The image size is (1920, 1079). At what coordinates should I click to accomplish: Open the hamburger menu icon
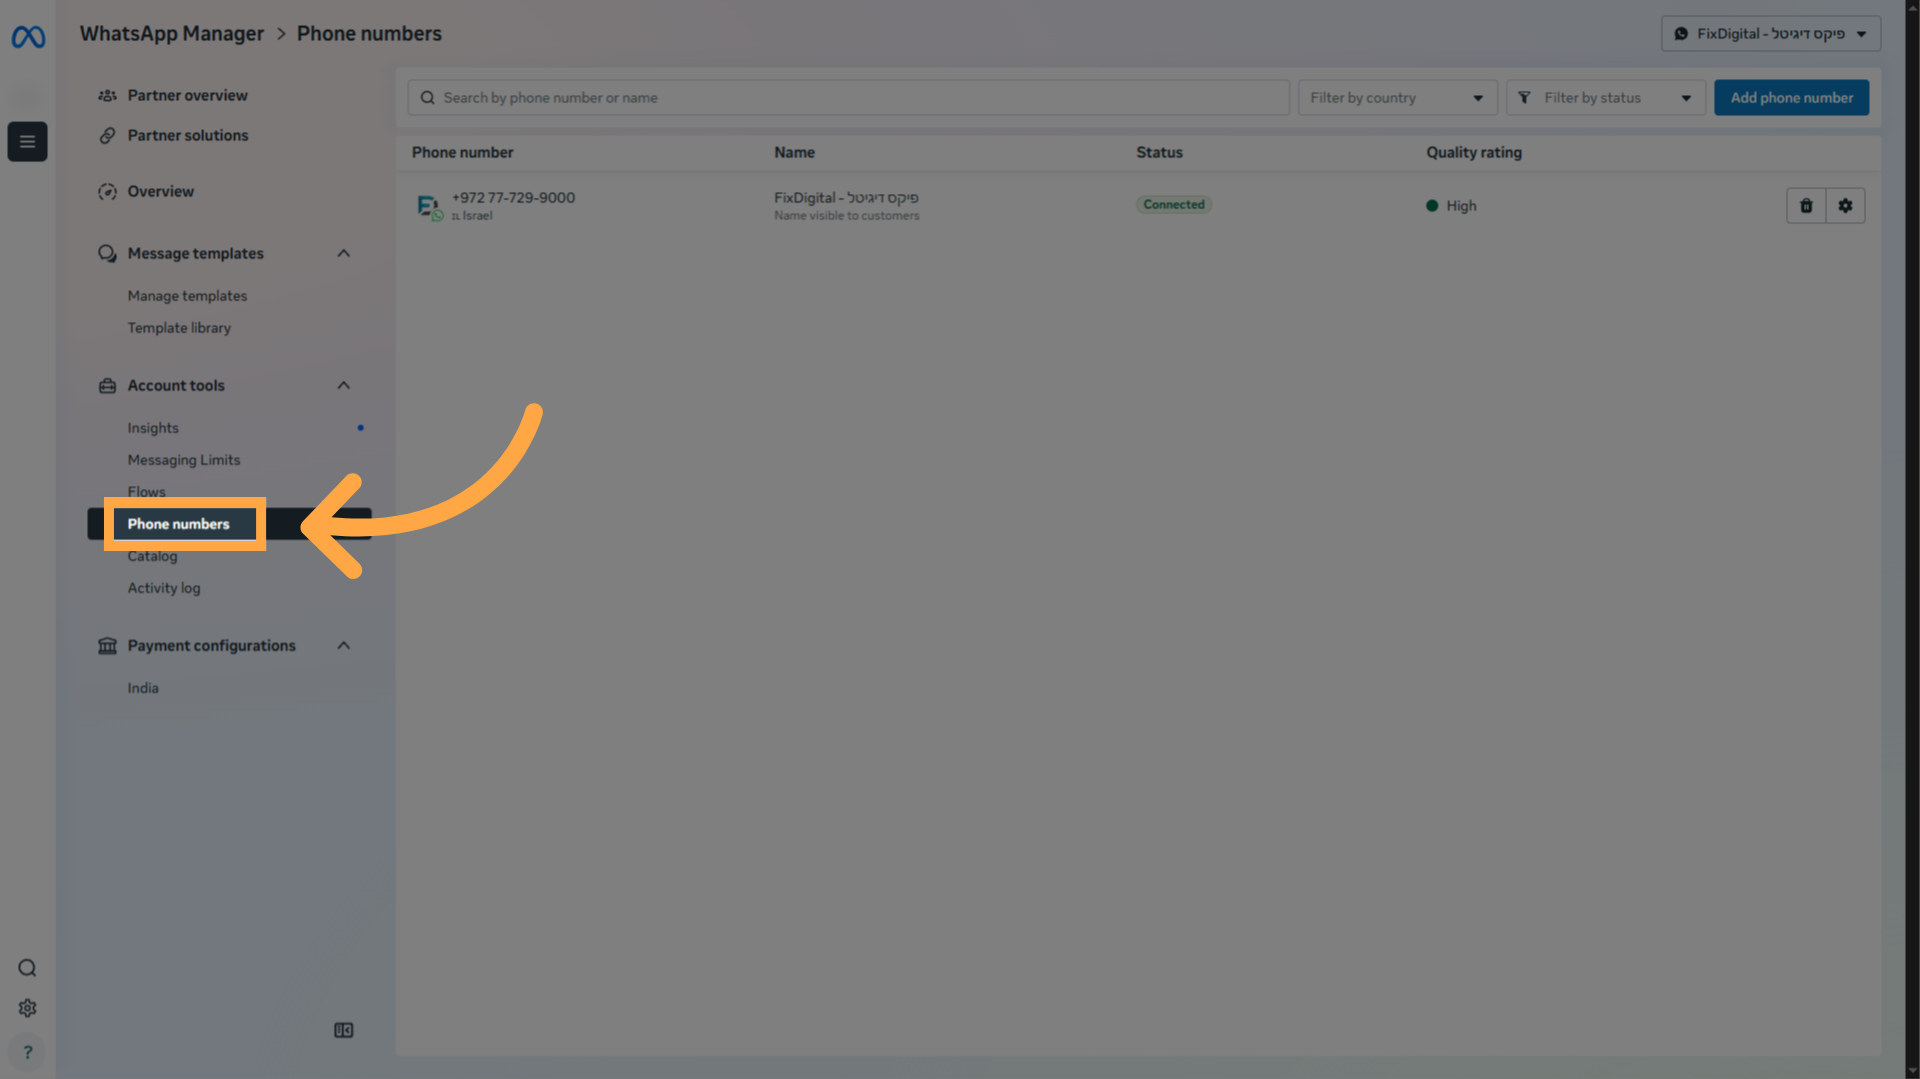[x=28, y=141]
